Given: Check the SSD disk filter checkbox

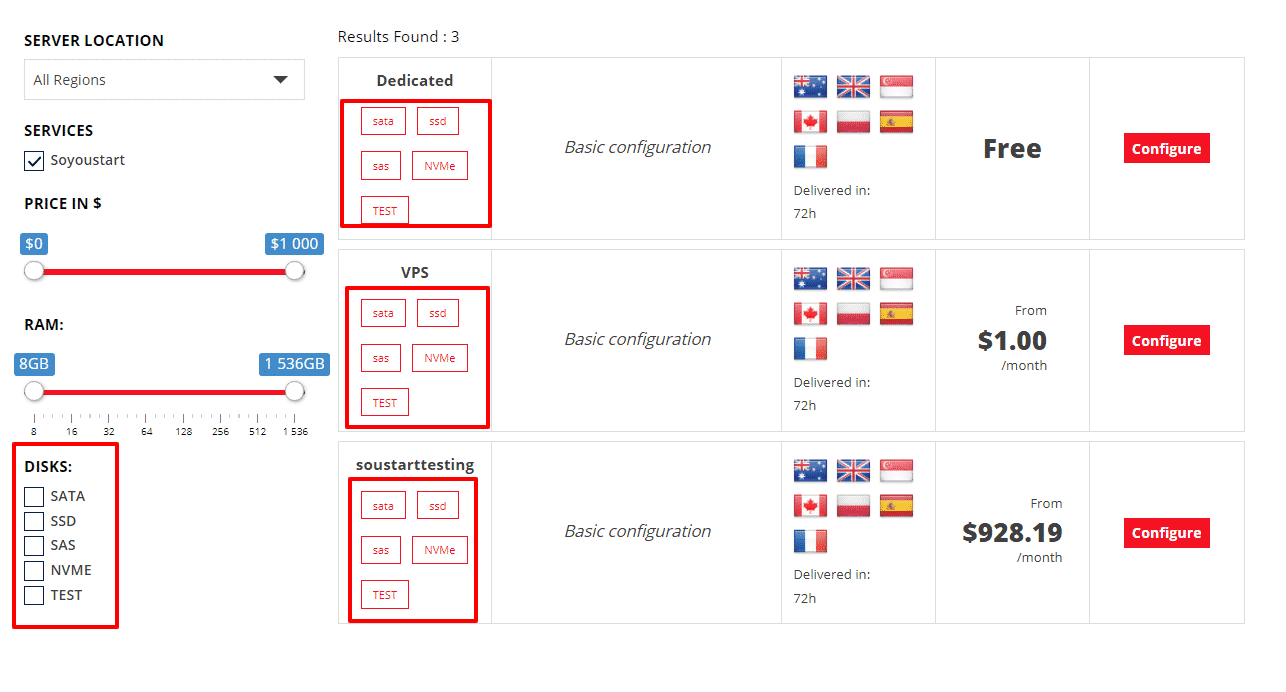Looking at the screenshot, I should click(34, 521).
